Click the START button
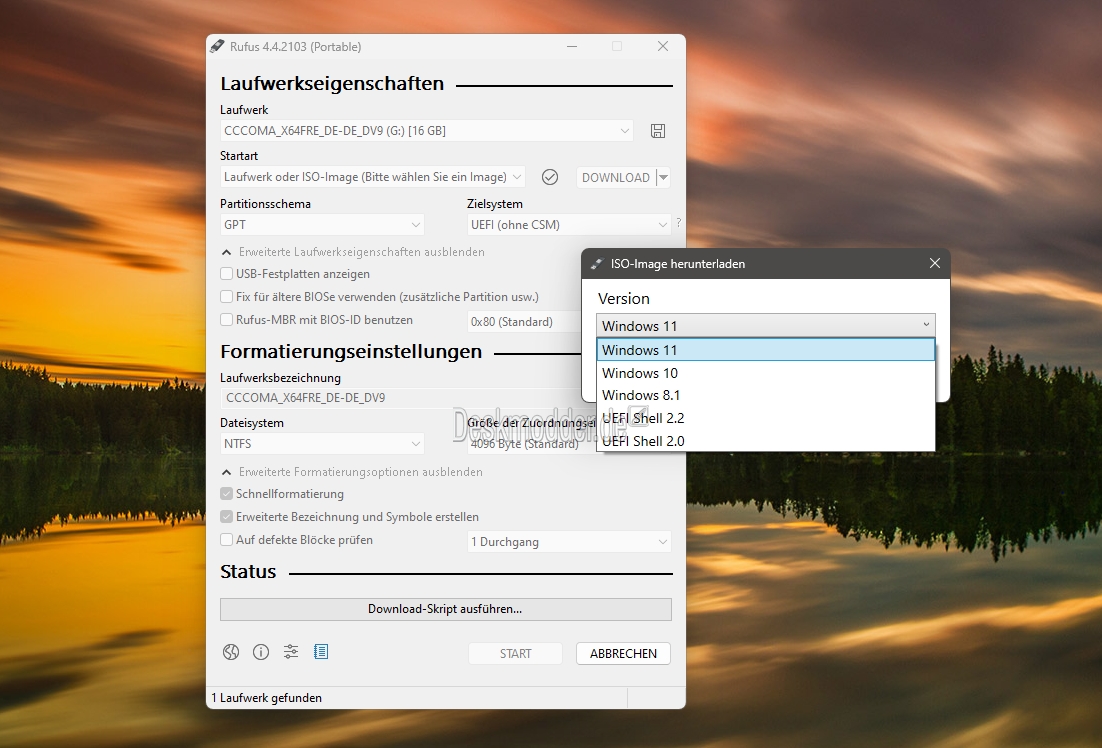Image resolution: width=1102 pixels, height=748 pixels. [515, 653]
